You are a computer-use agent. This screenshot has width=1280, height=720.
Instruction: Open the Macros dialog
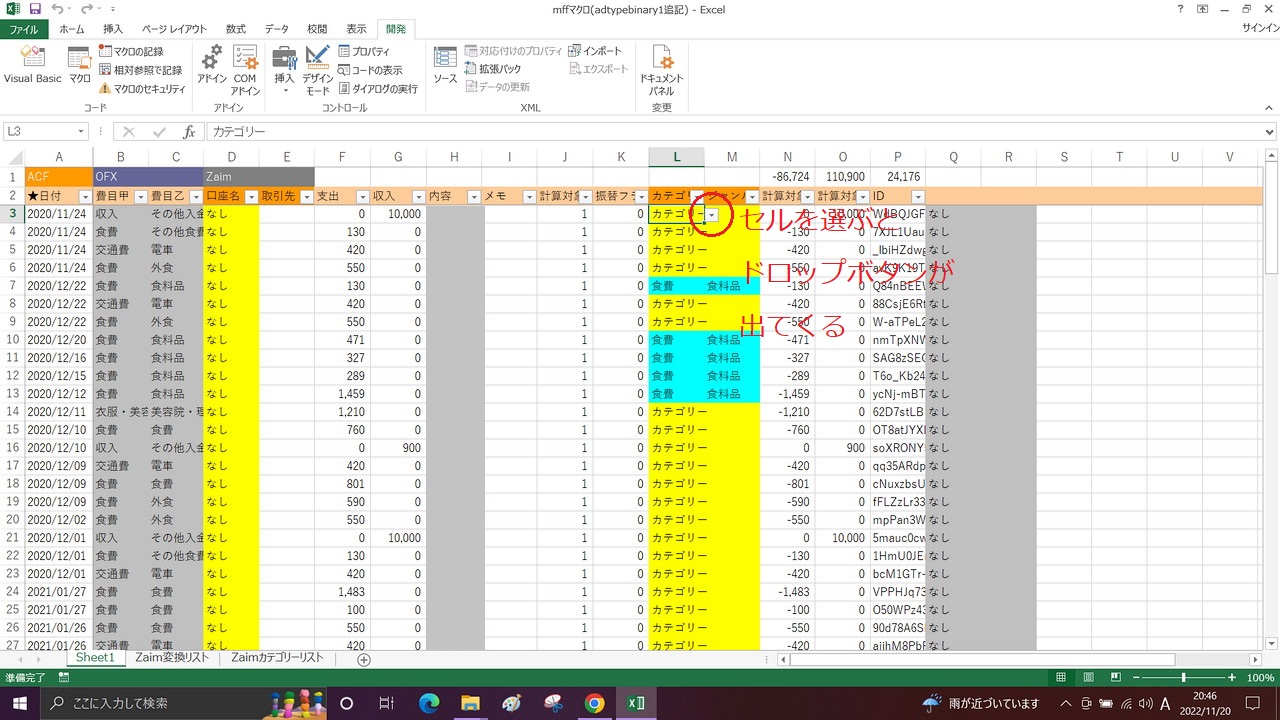(x=80, y=65)
